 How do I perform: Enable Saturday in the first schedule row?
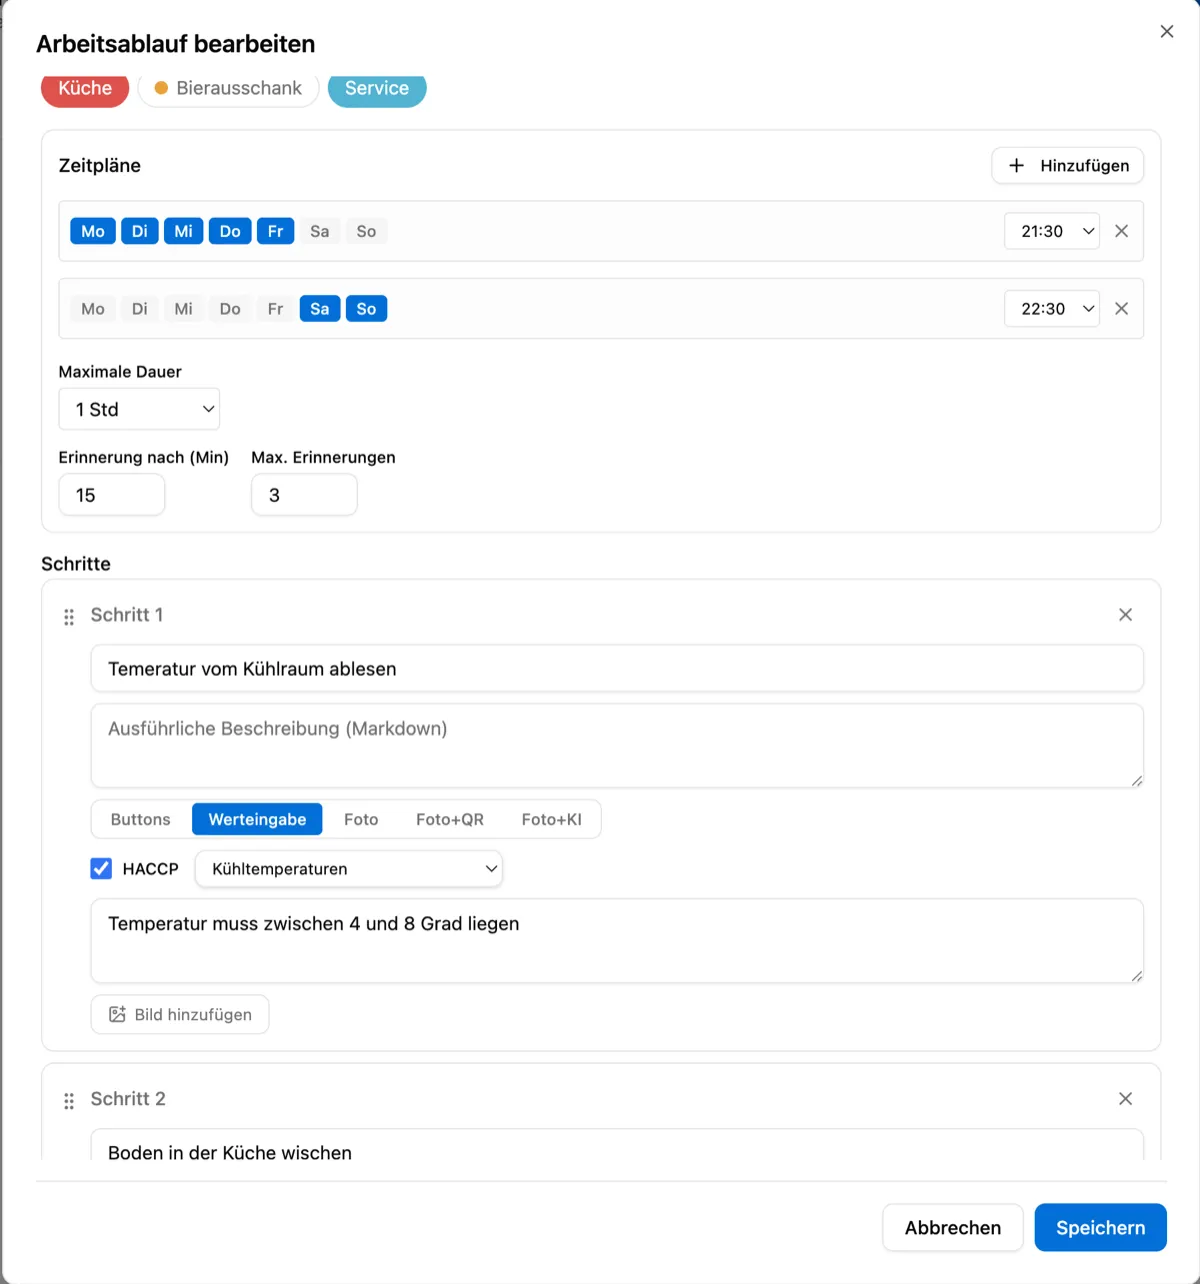(x=319, y=231)
